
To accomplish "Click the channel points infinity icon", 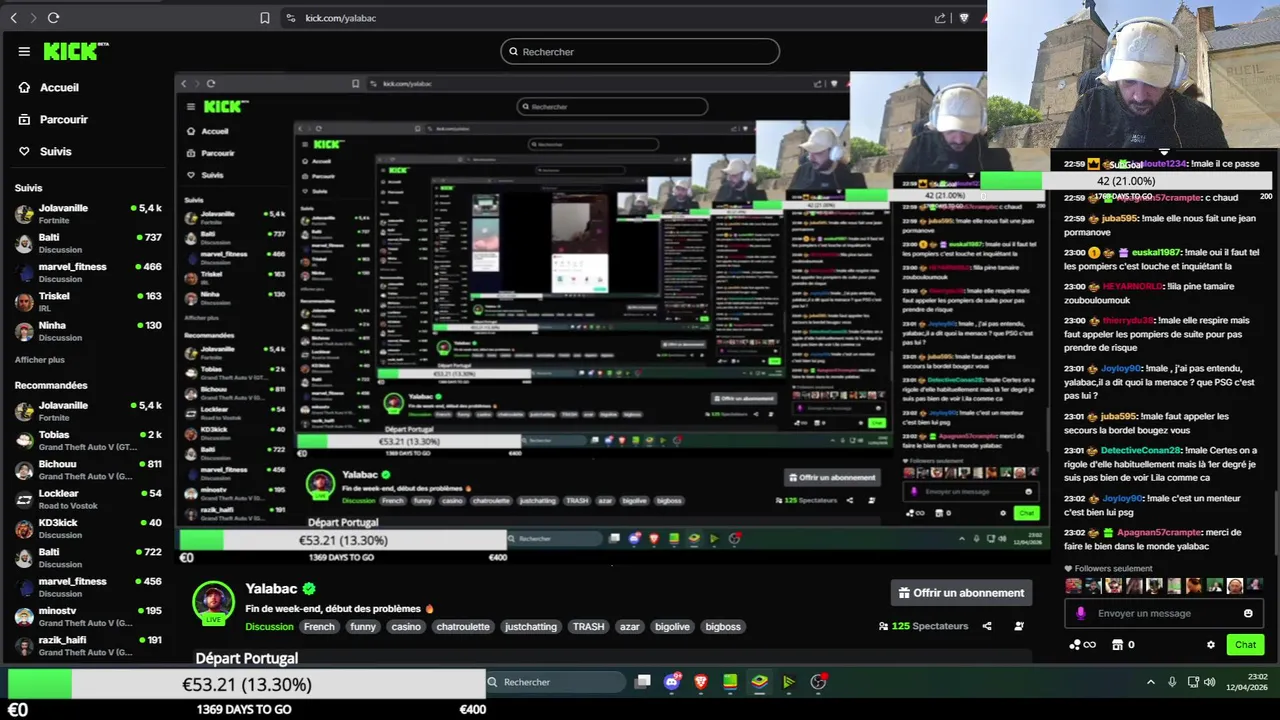I will [x=1083, y=645].
